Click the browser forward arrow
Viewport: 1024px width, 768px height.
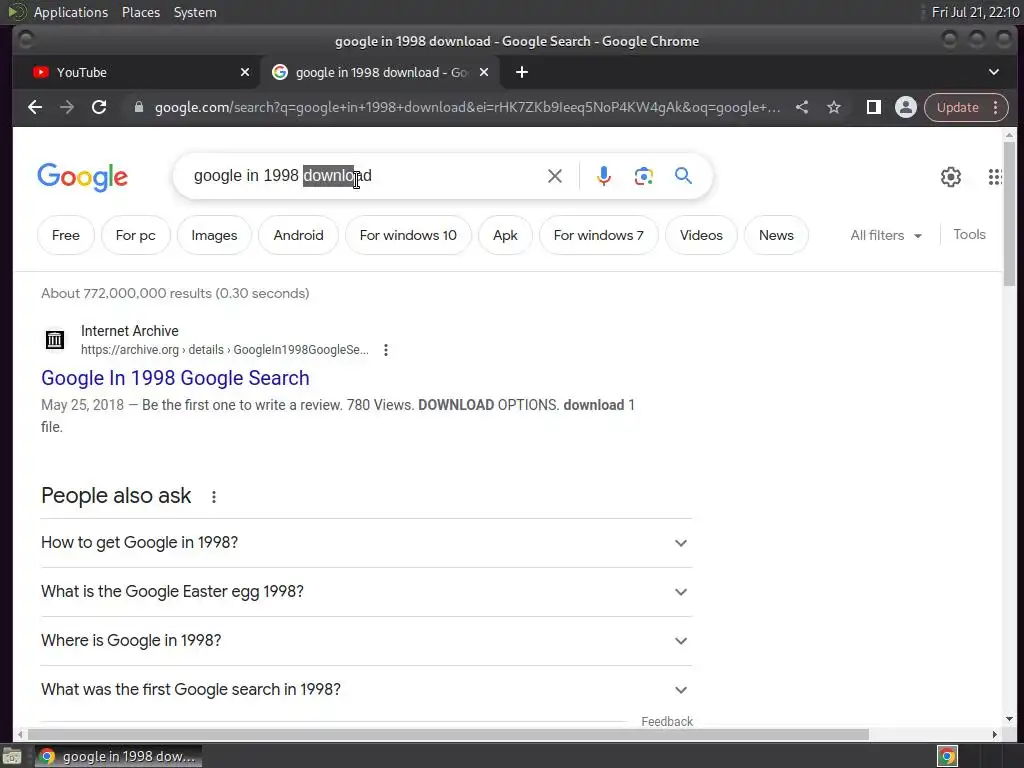coord(67,107)
